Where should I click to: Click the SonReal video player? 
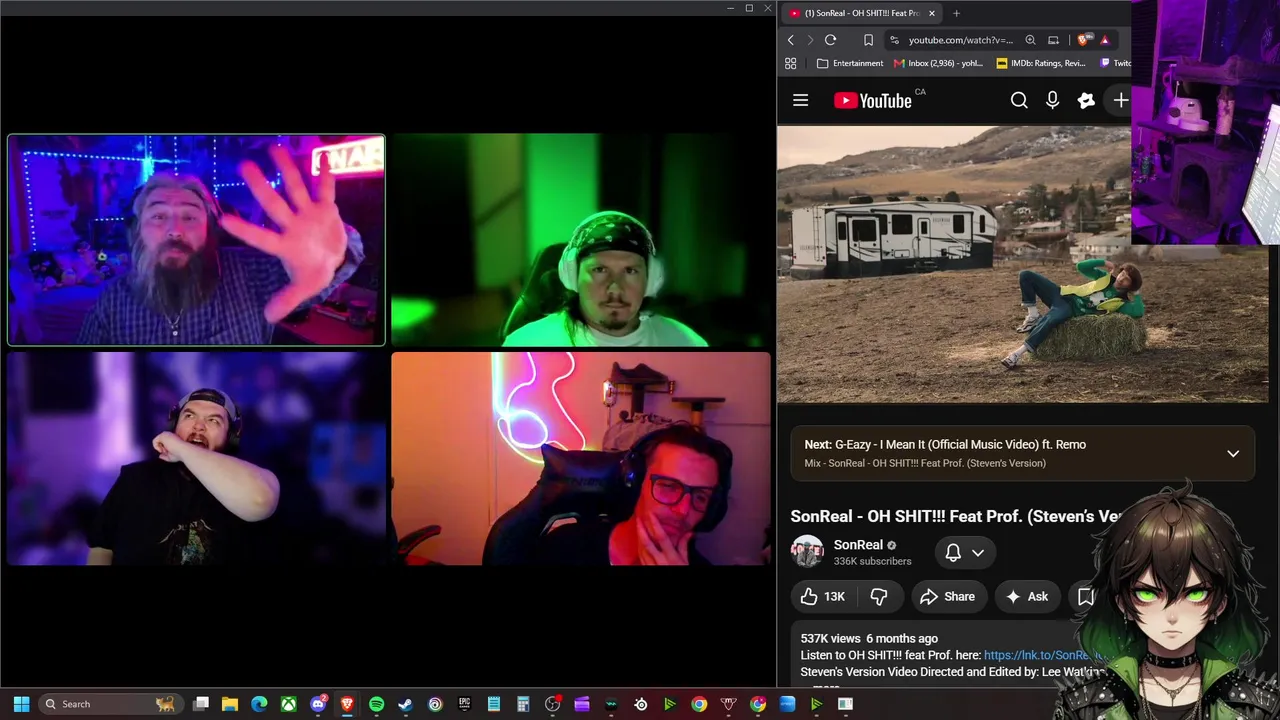coord(1022,264)
